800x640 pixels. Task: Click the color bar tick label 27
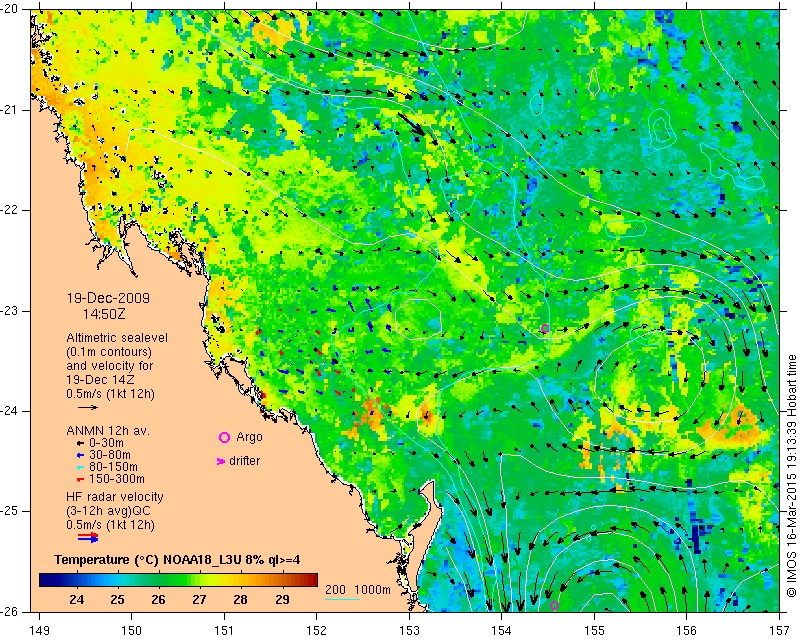coord(199,599)
